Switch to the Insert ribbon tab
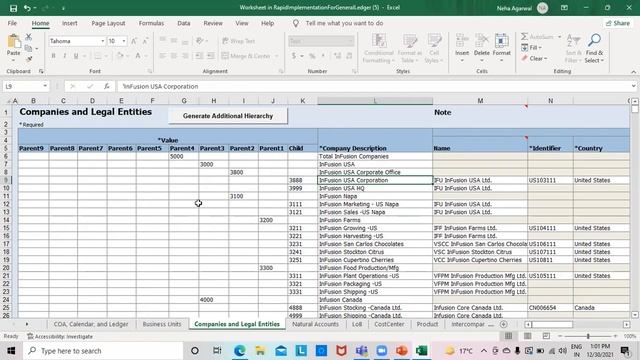This screenshot has height=360, width=640. coord(69,23)
